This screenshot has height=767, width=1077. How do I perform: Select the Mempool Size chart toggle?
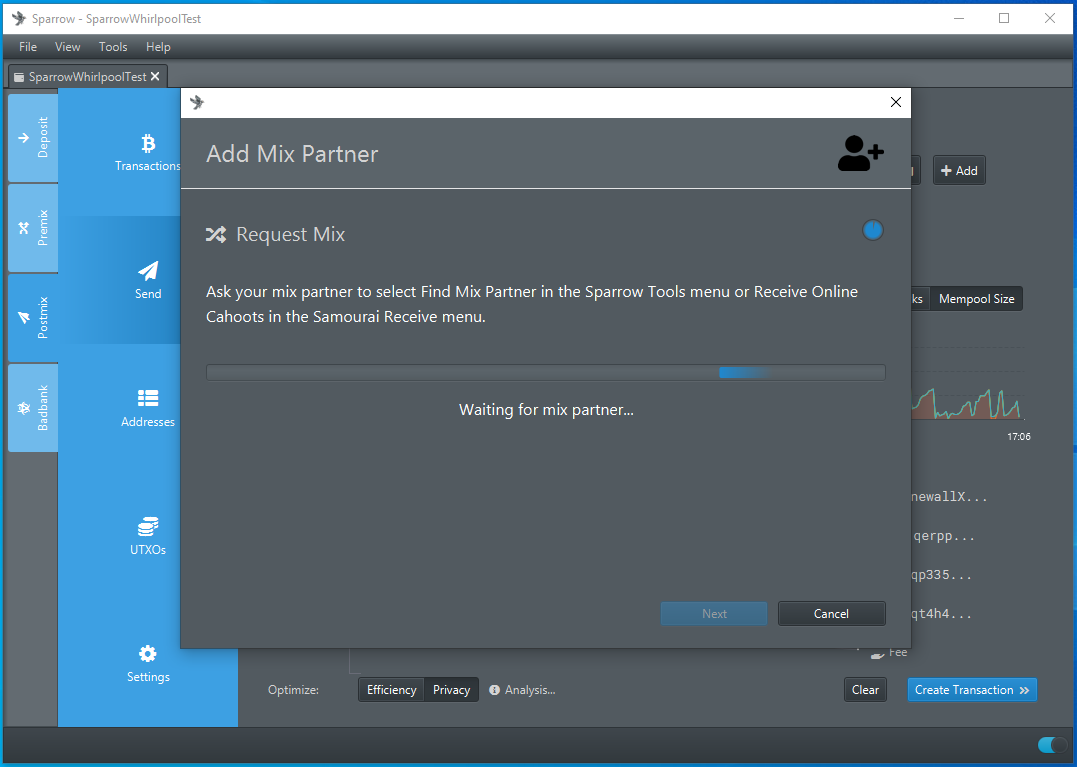point(976,299)
